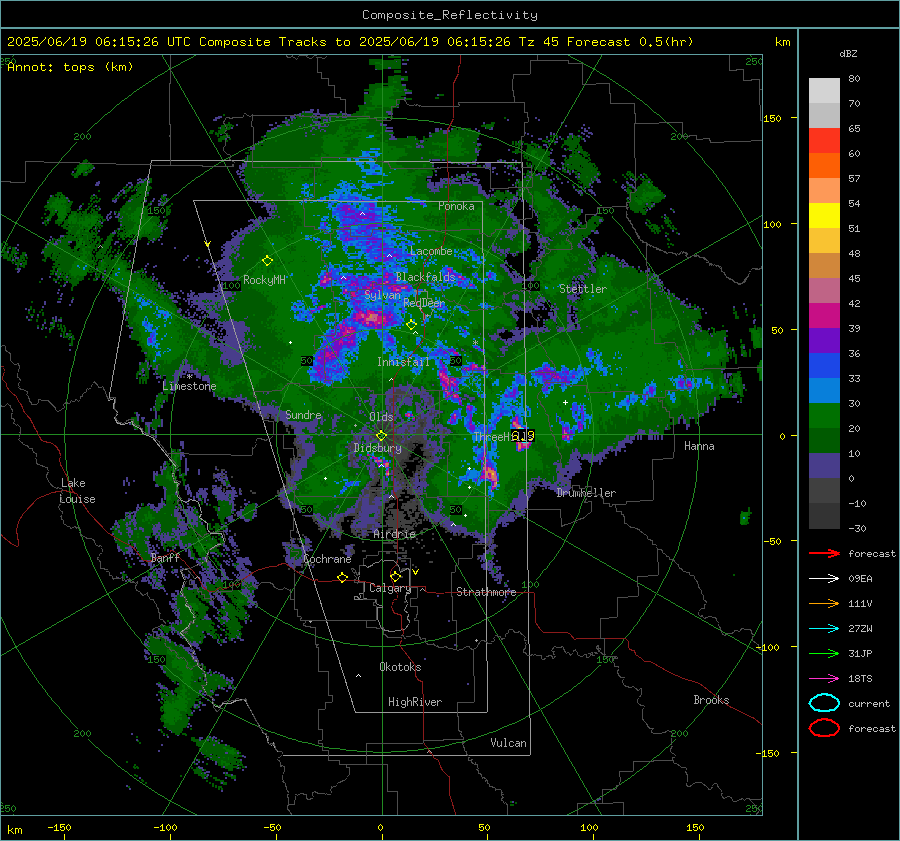Image resolution: width=900 pixels, height=841 pixels.
Task: Click the Okotoks city label
Action: tap(400, 667)
